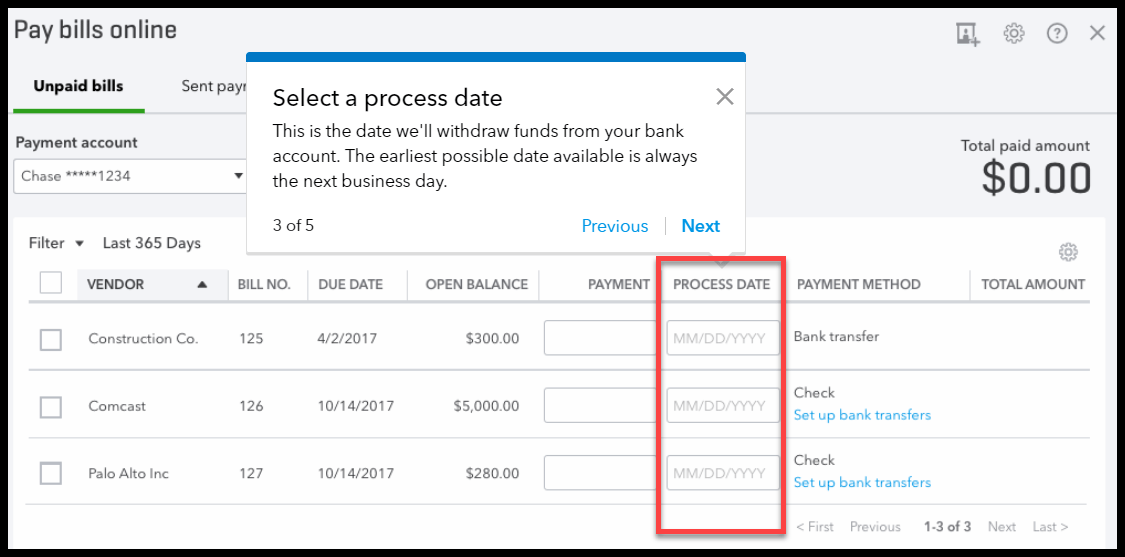Click the add contact icon in header
Image resolution: width=1125 pixels, height=557 pixels.
click(x=968, y=34)
